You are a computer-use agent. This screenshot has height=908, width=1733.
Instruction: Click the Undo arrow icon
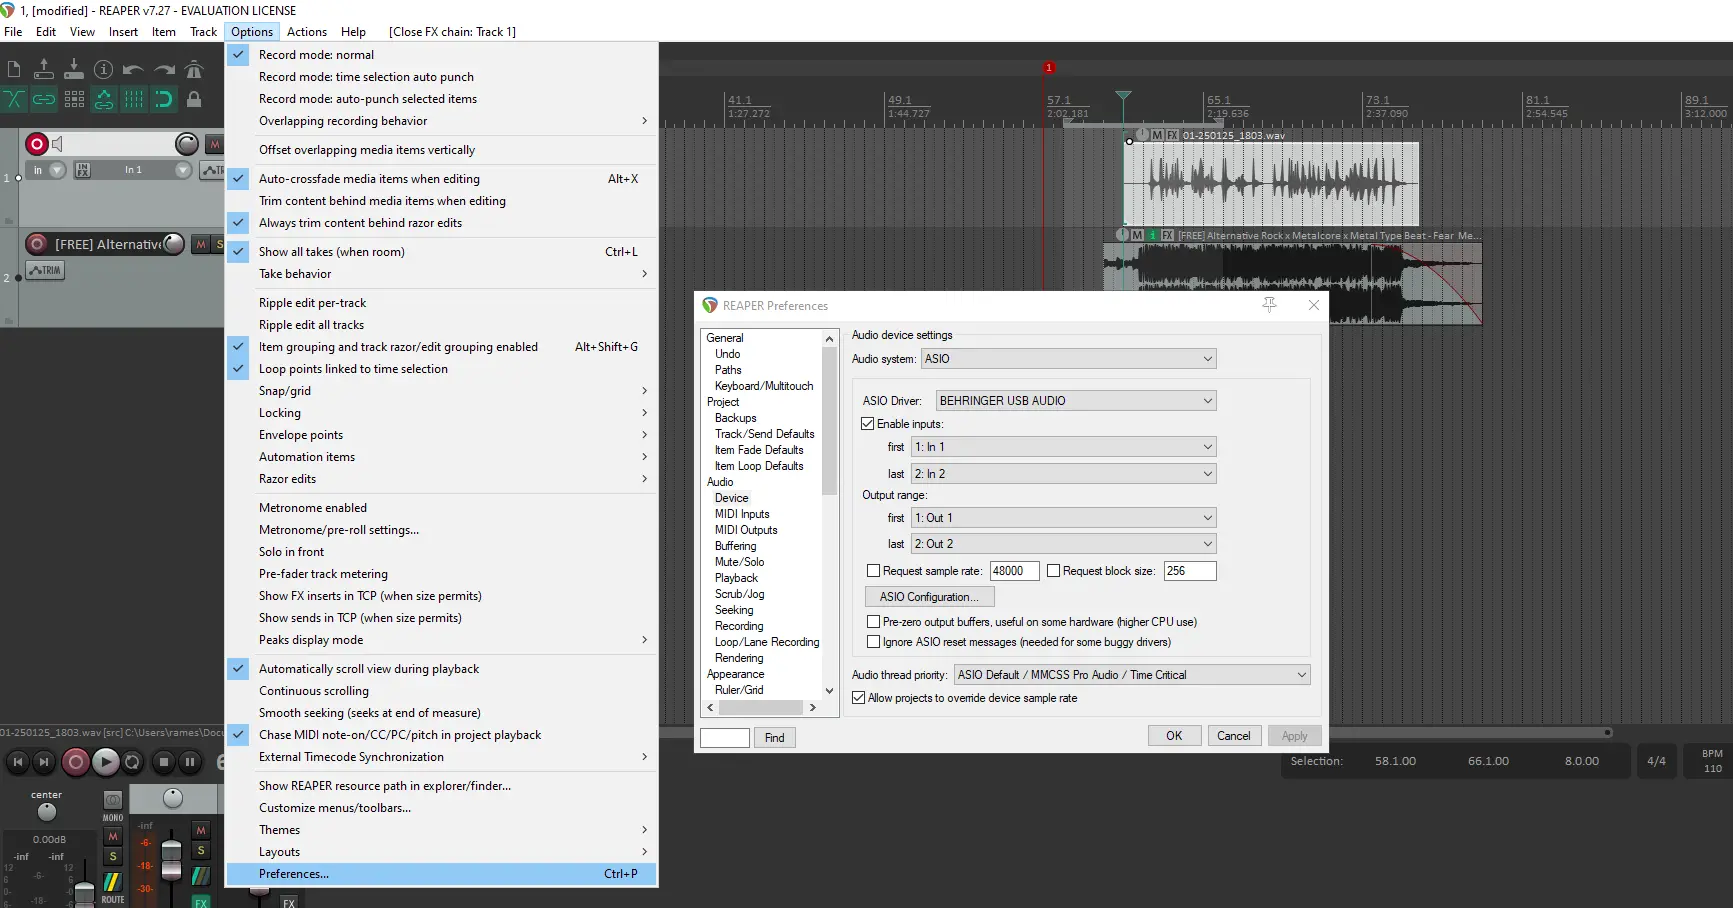tap(133, 69)
